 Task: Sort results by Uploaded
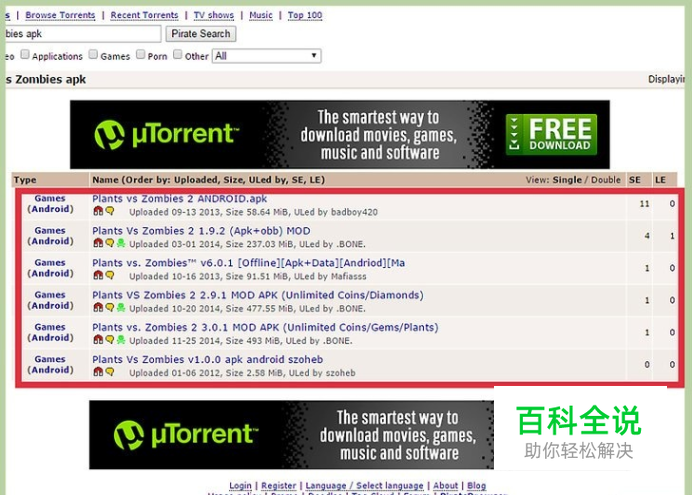[x=196, y=180]
